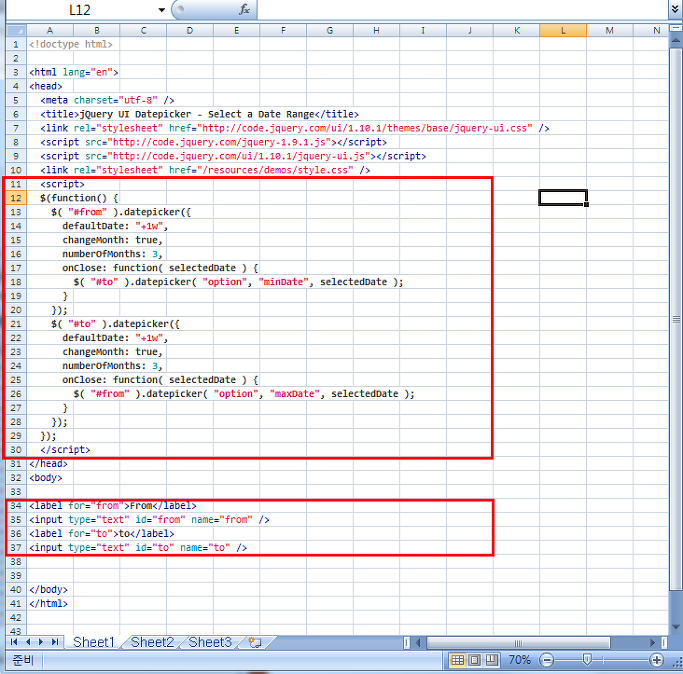Click the Select All corner button

pos(16,30)
